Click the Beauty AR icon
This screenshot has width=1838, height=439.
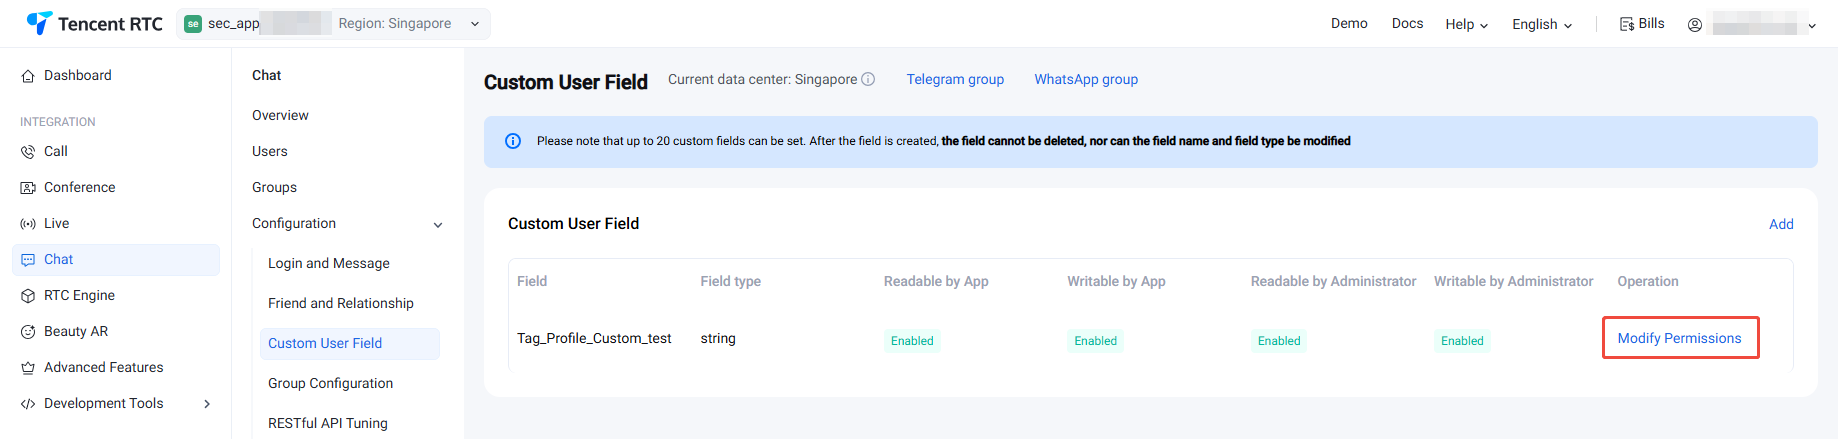click(x=28, y=332)
